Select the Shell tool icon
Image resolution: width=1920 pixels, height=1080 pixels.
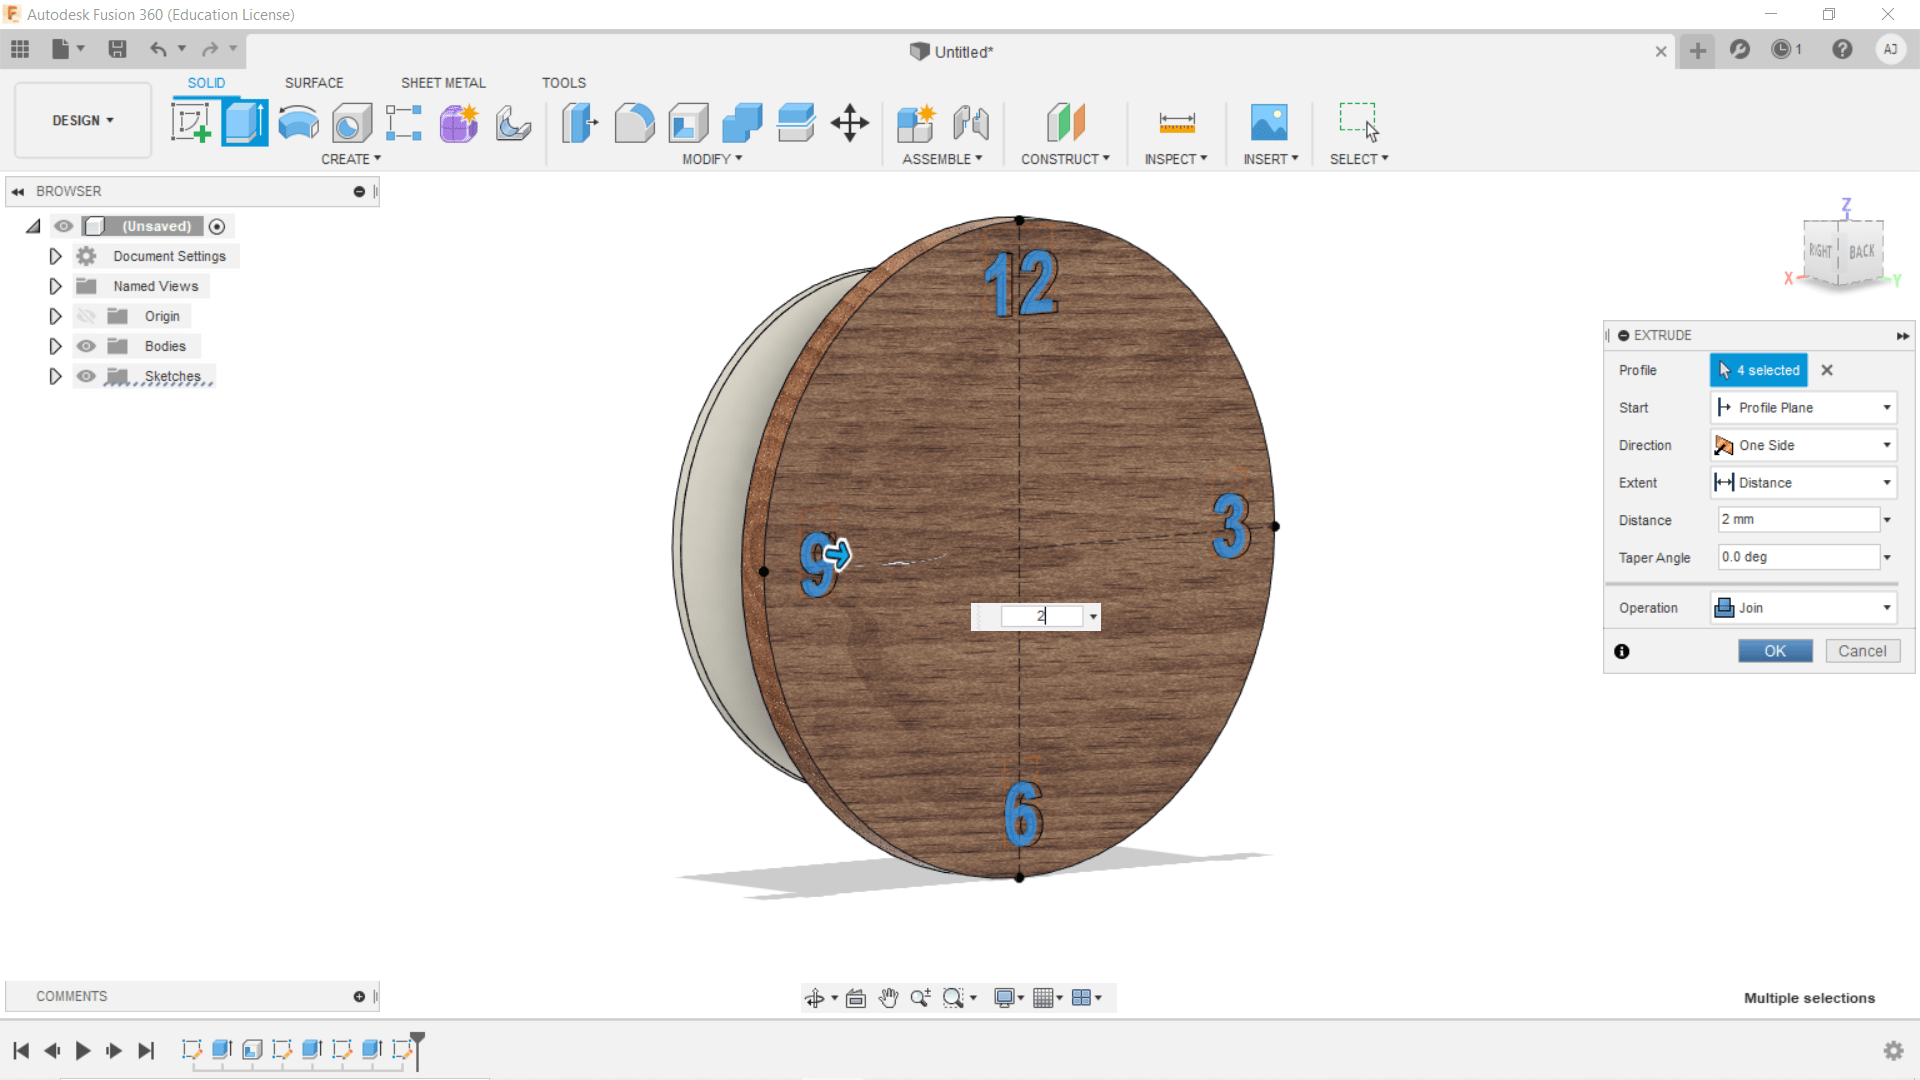pyautogui.click(x=688, y=124)
